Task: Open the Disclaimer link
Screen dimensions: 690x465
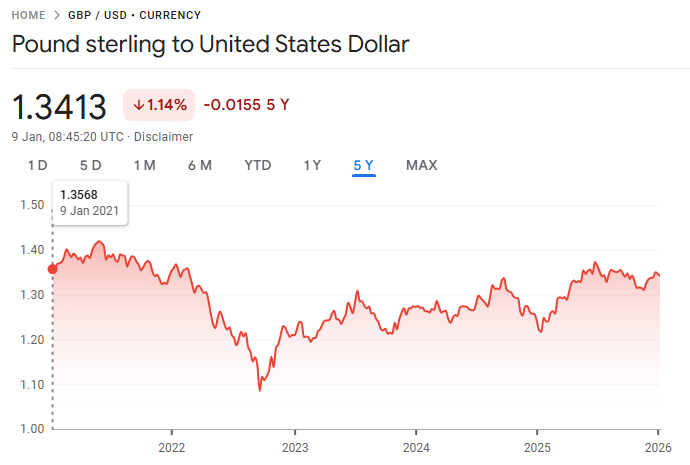Action: 163,136
